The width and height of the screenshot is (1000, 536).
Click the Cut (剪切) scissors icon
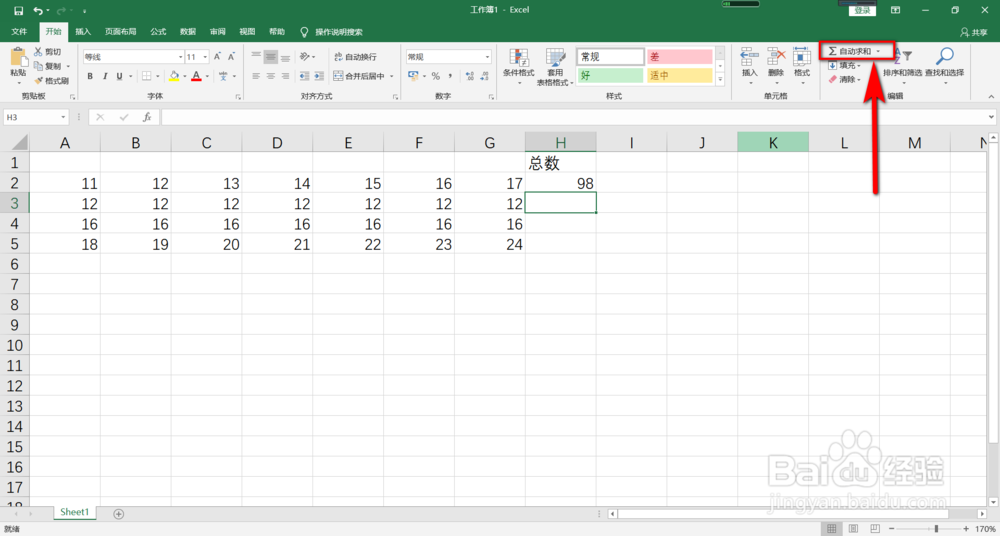[x=38, y=51]
